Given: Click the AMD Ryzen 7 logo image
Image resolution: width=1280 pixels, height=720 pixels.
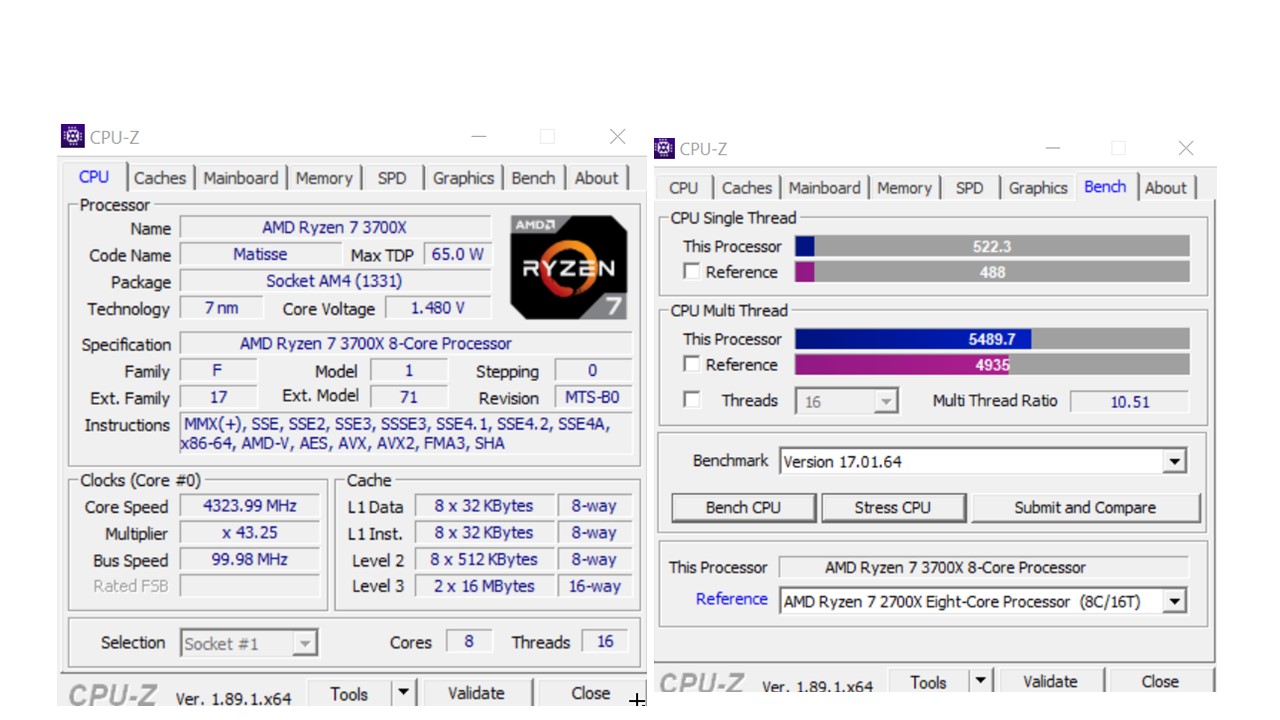Looking at the screenshot, I should (x=568, y=266).
